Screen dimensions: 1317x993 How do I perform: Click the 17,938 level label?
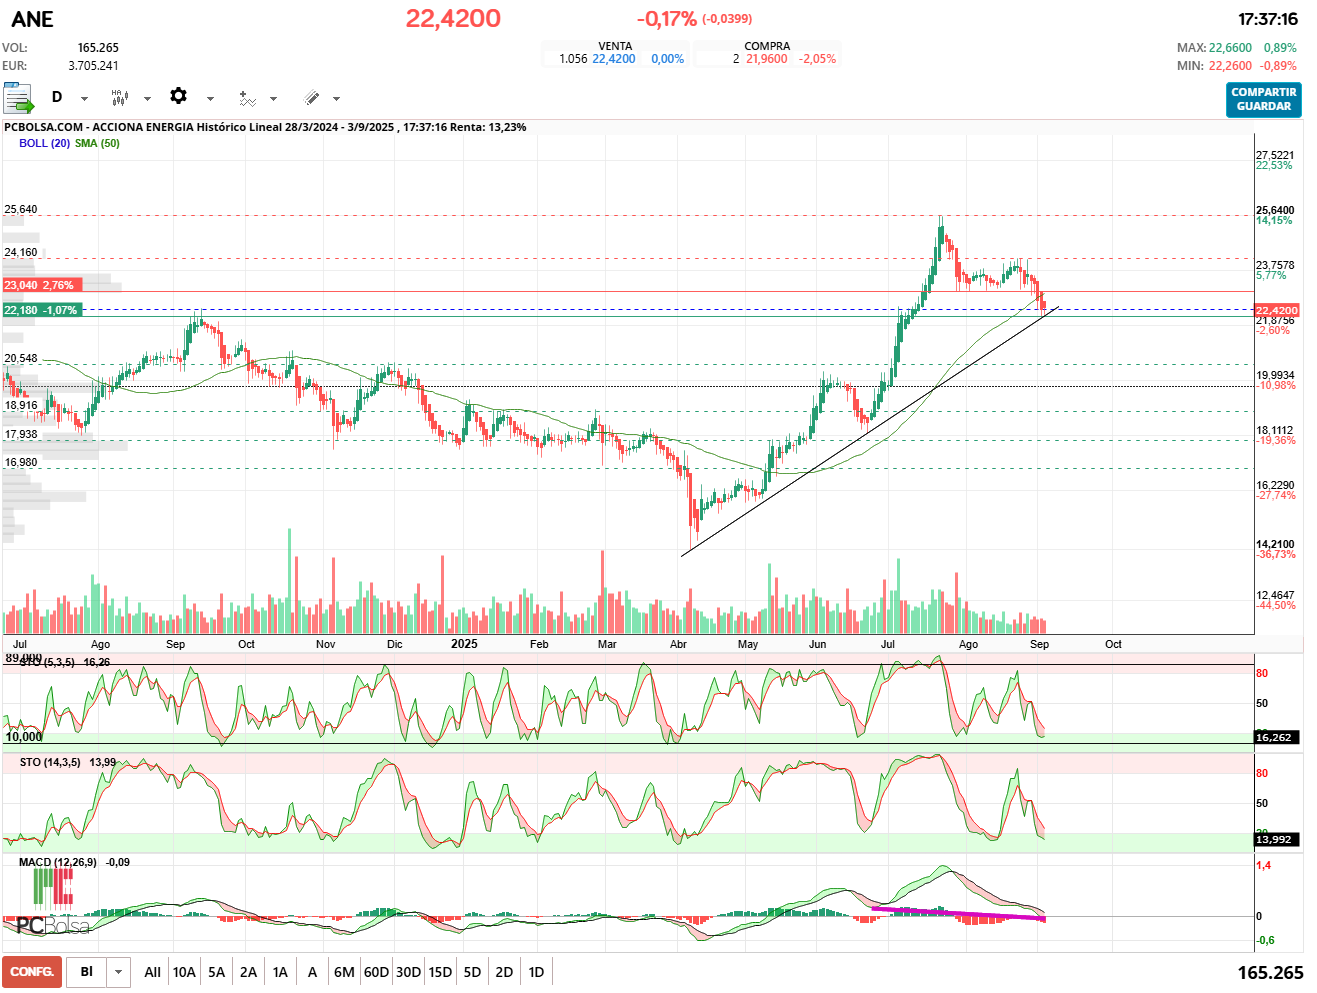(x=21, y=434)
